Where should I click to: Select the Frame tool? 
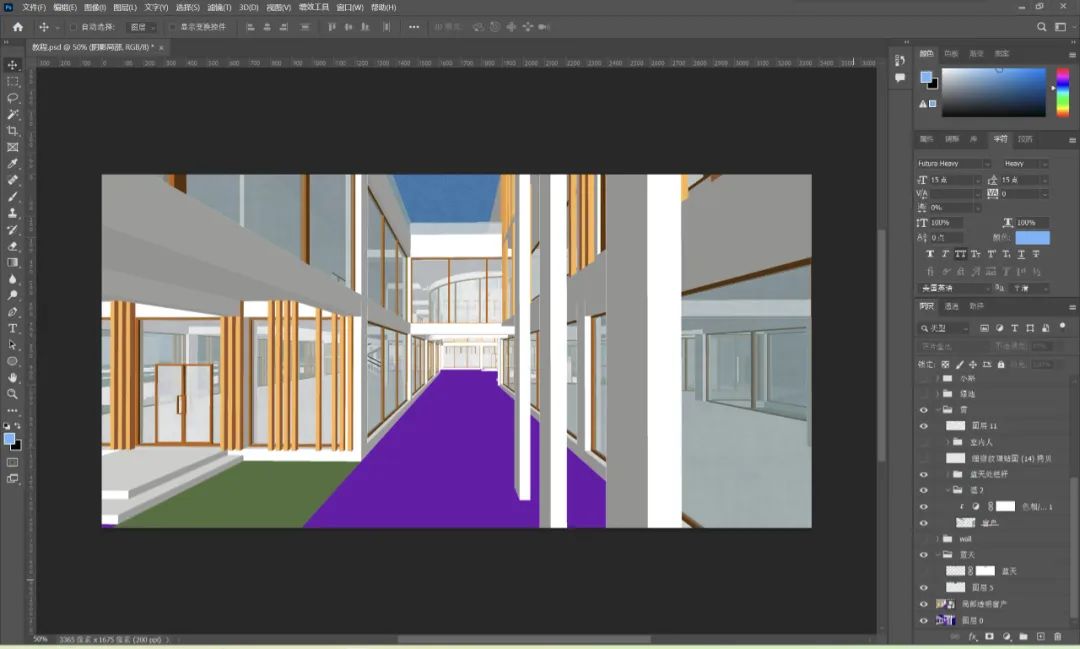12,147
